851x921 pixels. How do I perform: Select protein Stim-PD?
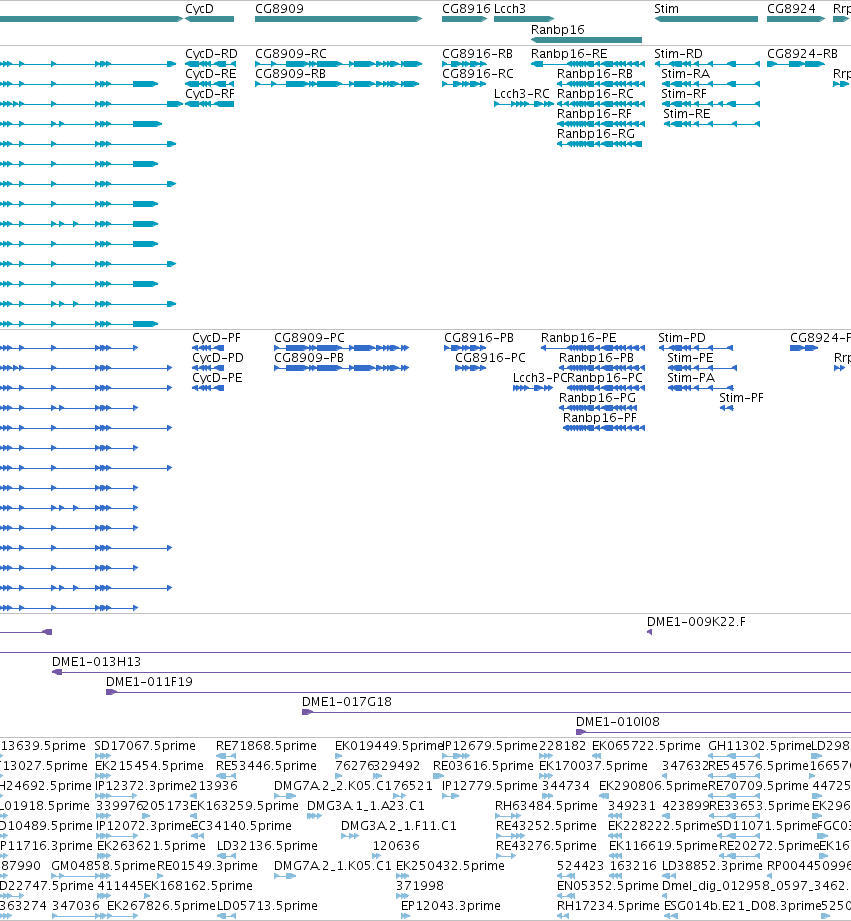pyautogui.click(x=696, y=348)
